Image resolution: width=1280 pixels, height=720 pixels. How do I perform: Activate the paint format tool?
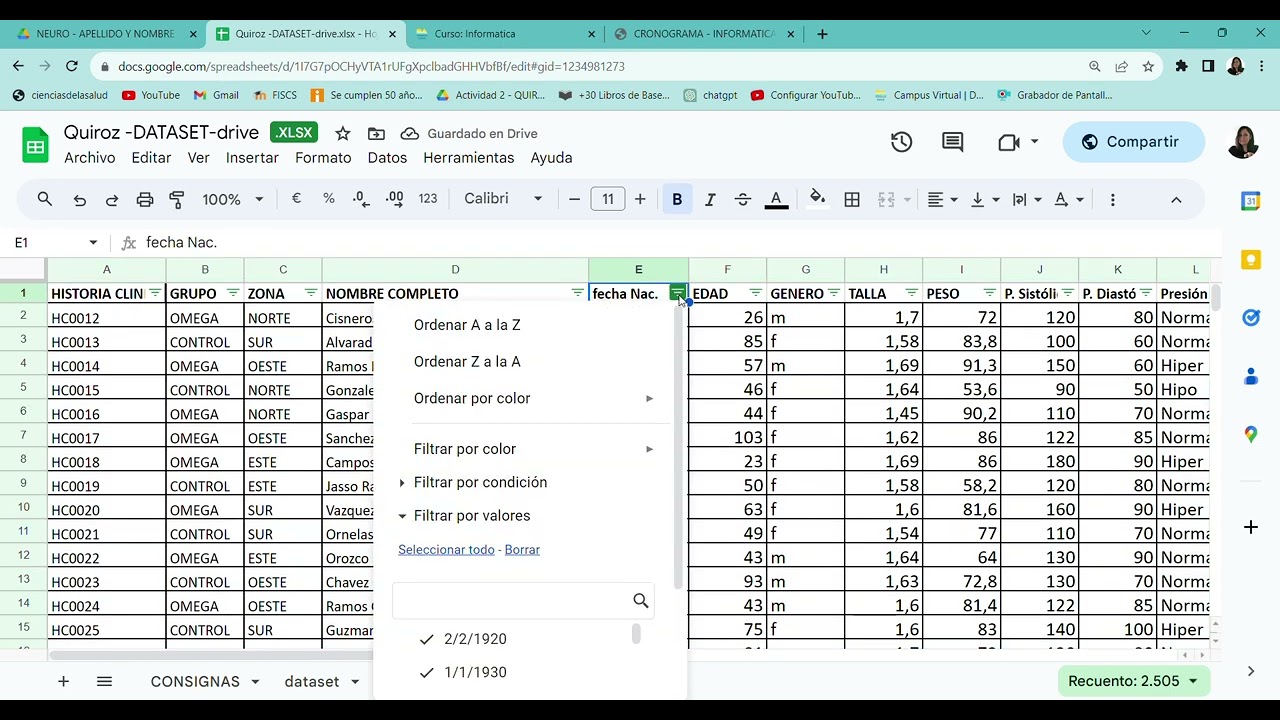177,199
